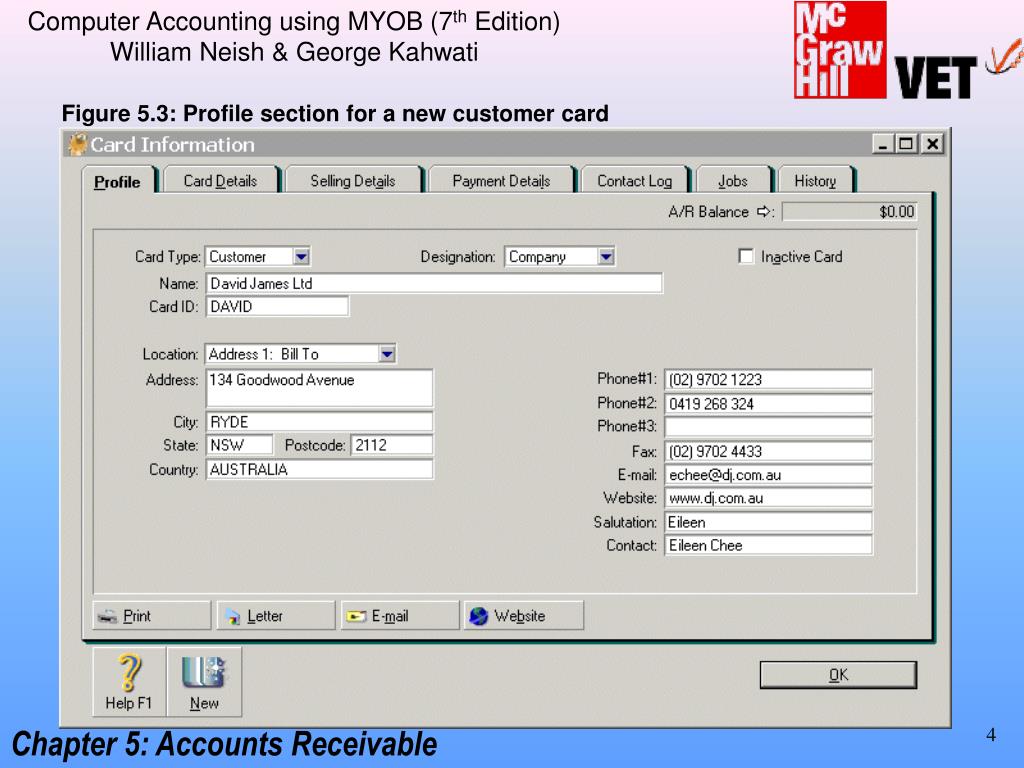The width and height of the screenshot is (1024, 768).
Task: Click in the Name field
Action: 434,283
